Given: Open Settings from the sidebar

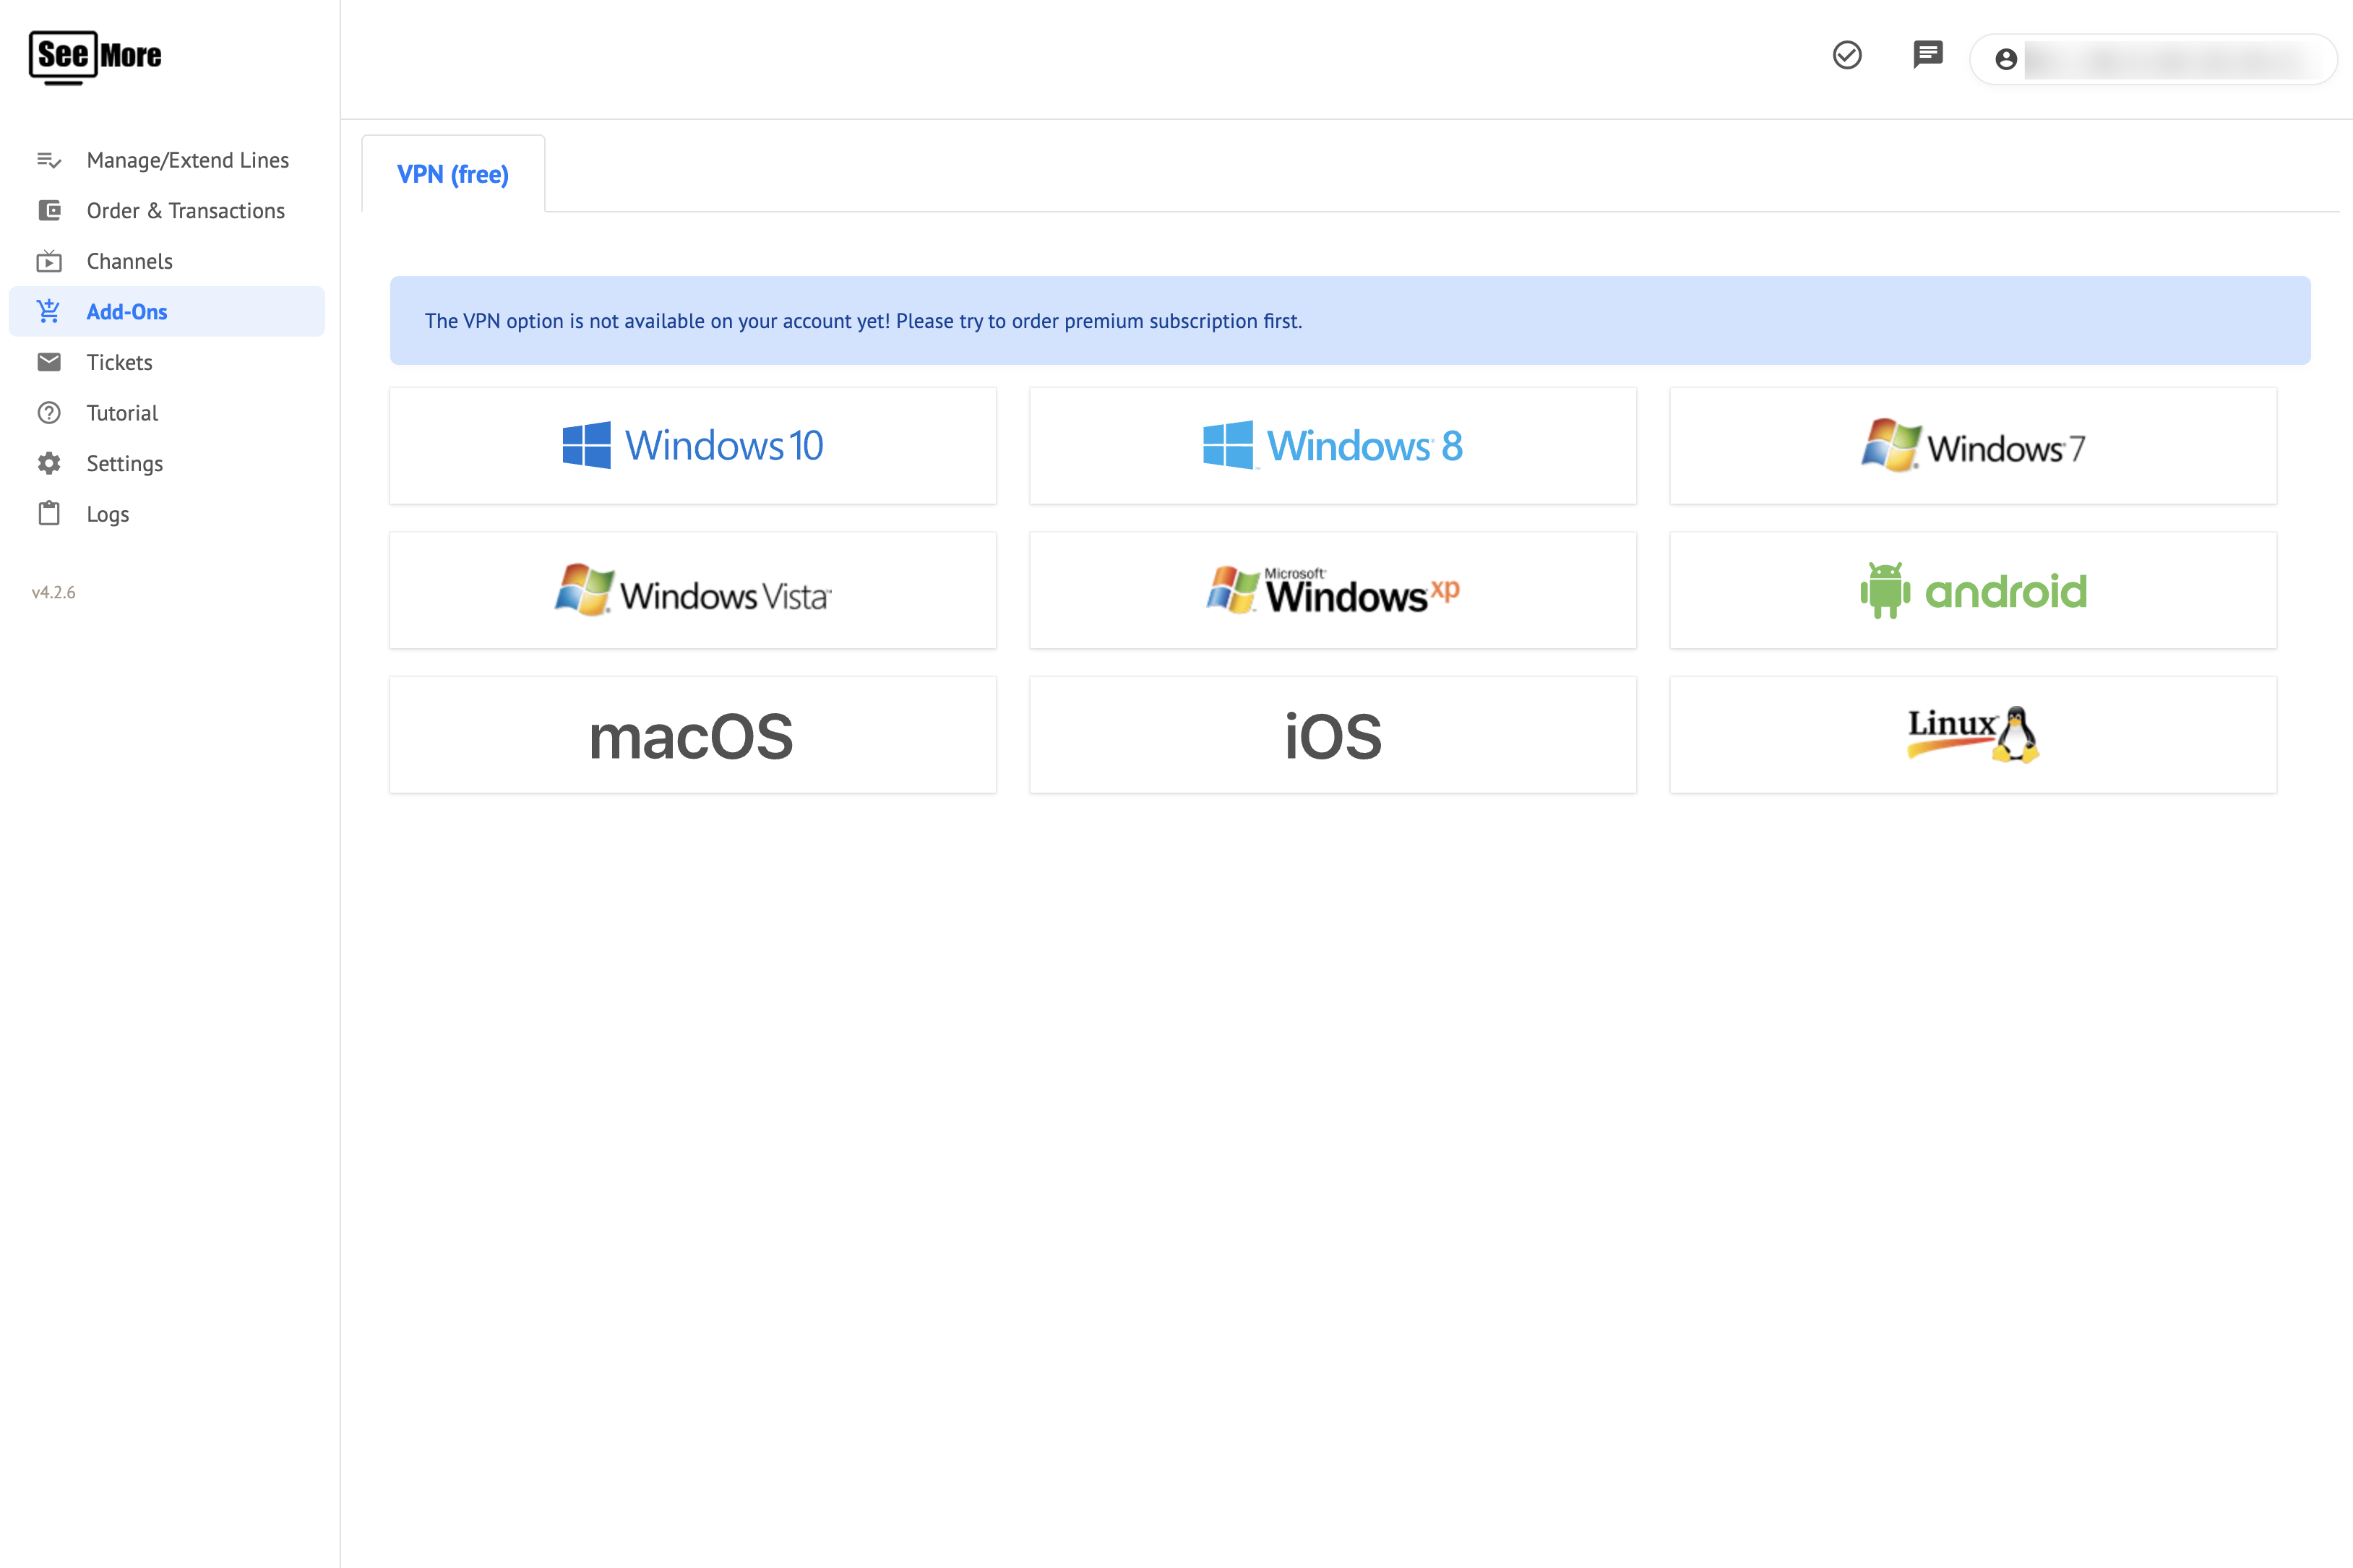Looking at the screenshot, I should [124, 463].
